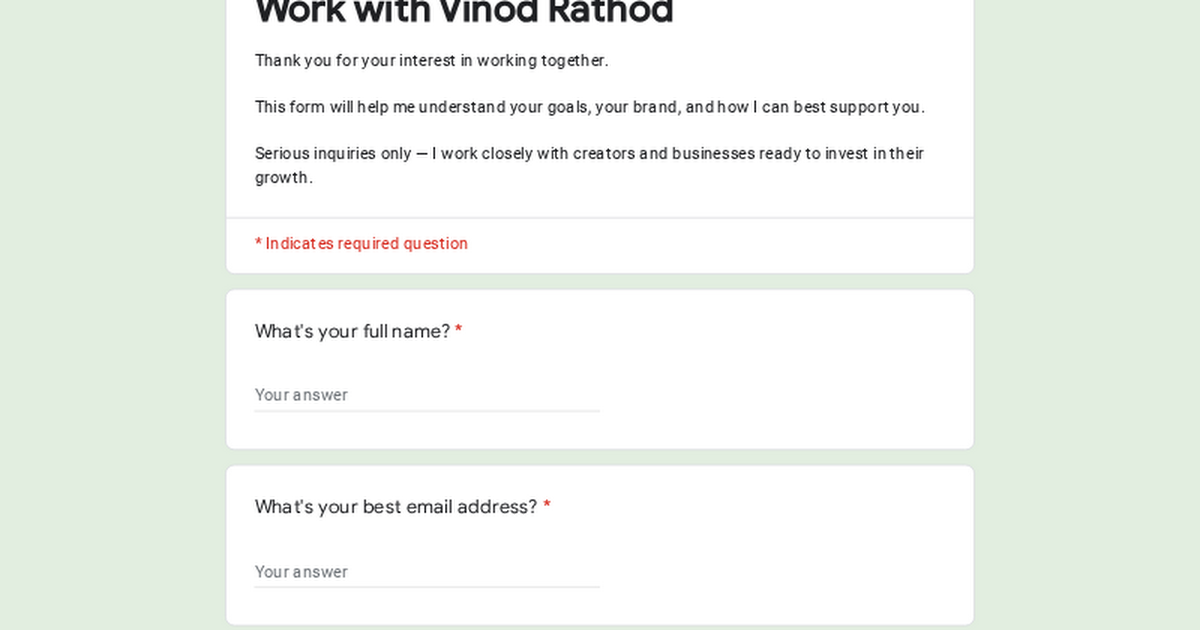
Task: Click the divider line above the required notice
Action: 600,218
